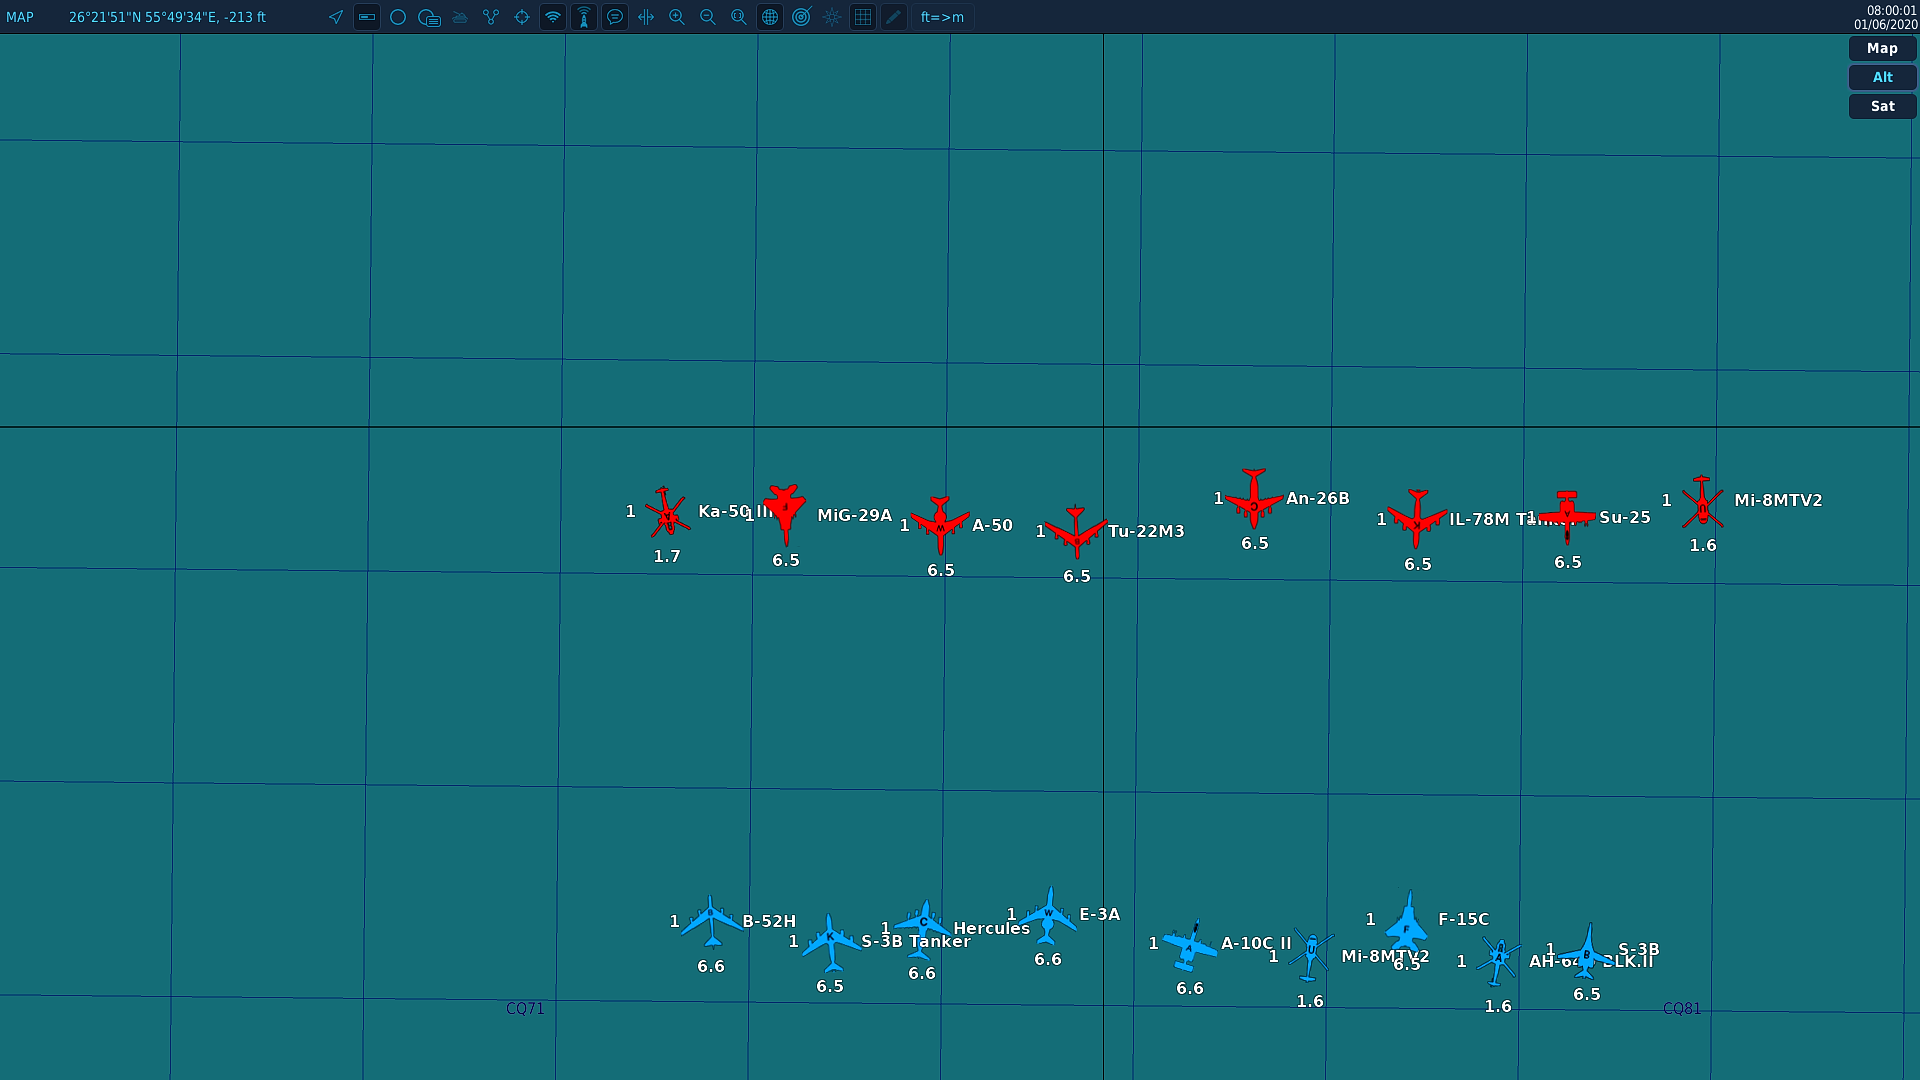Toggle the grid overlay button
This screenshot has height=1080, width=1920.
point(863,17)
